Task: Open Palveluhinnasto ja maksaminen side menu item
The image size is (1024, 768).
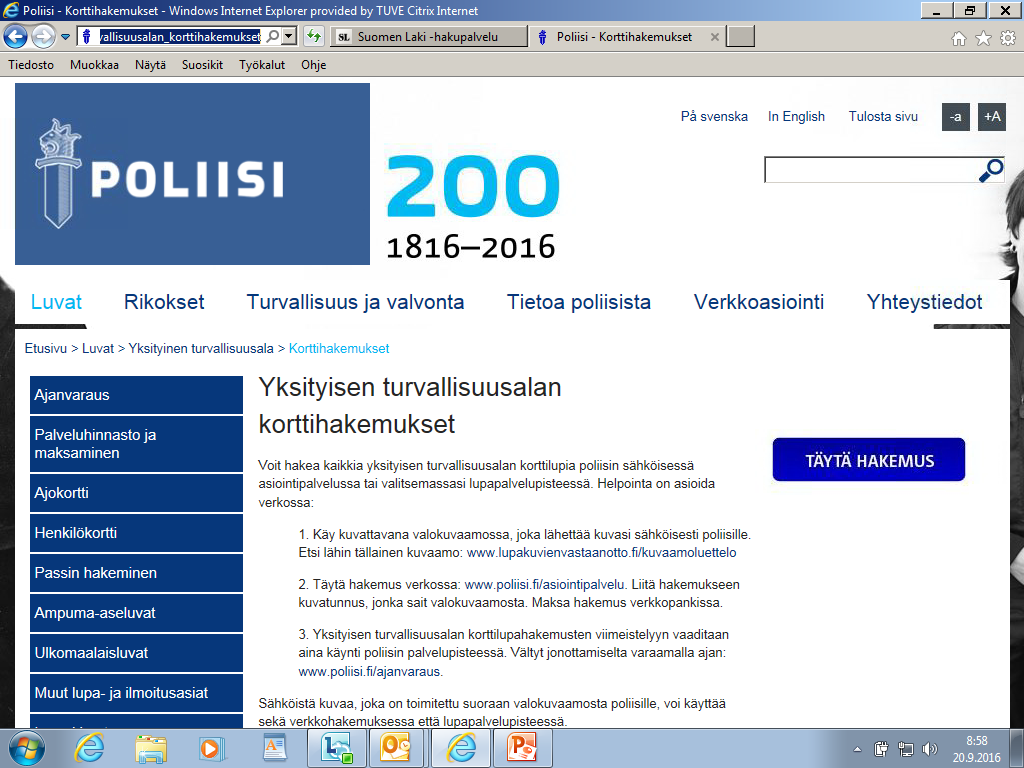Action: click(x=136, y=444)
